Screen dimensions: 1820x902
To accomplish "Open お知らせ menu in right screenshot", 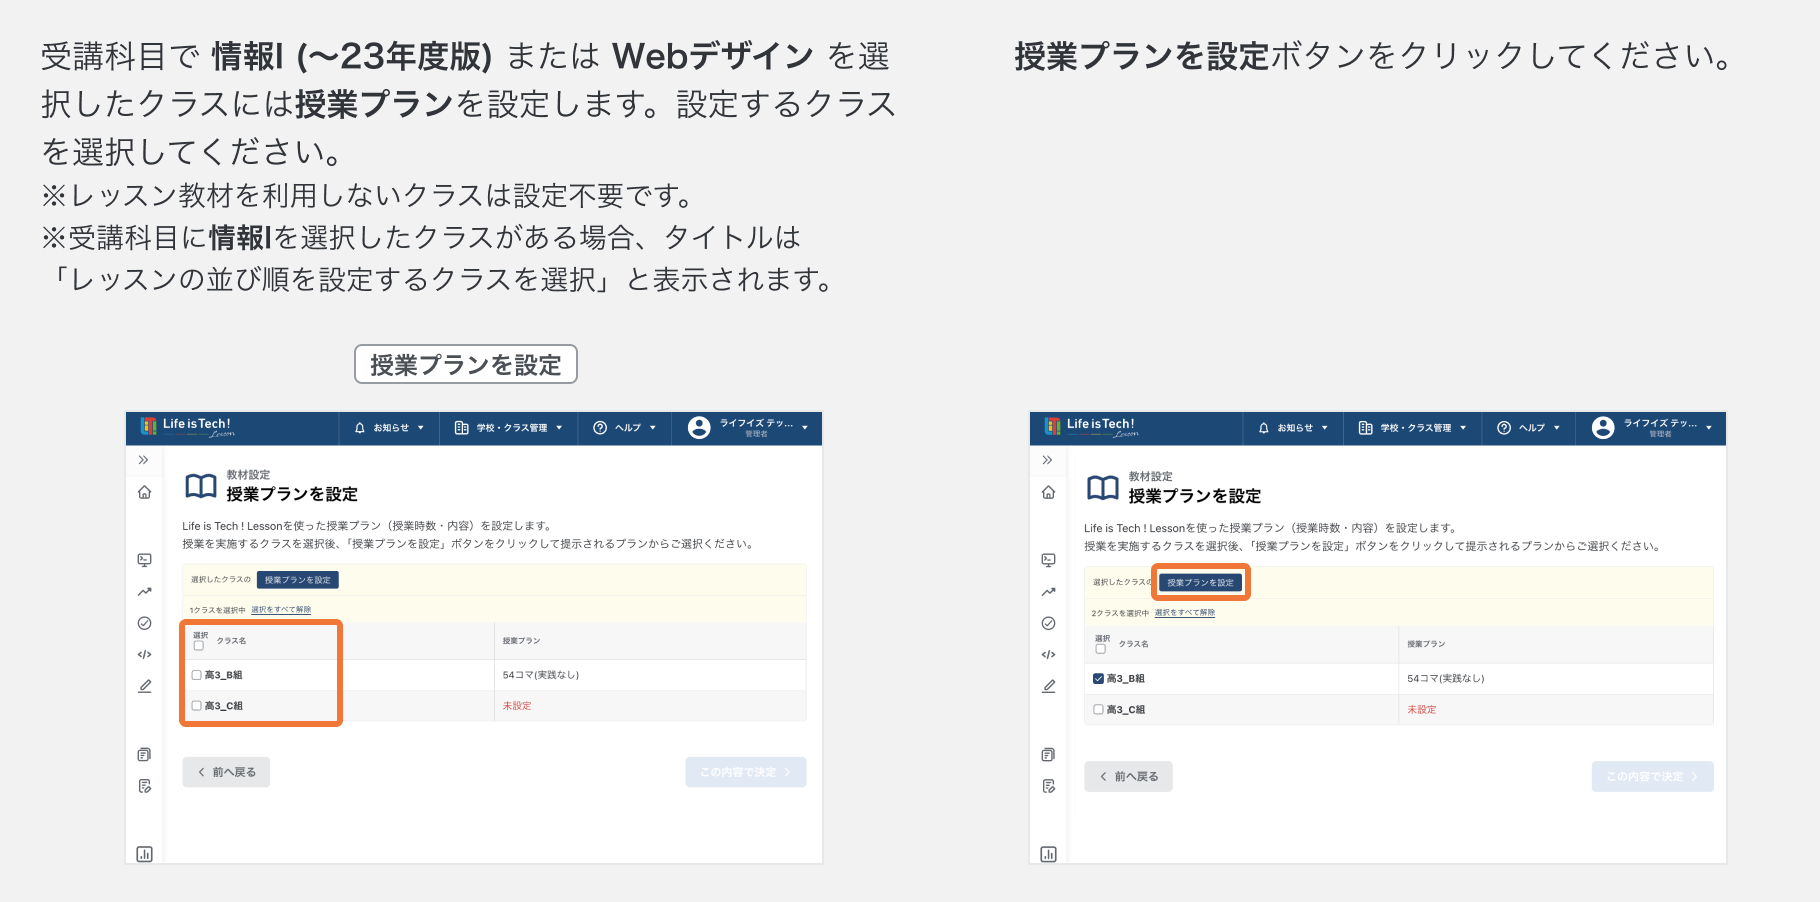I will click(x=1293, y=428).
